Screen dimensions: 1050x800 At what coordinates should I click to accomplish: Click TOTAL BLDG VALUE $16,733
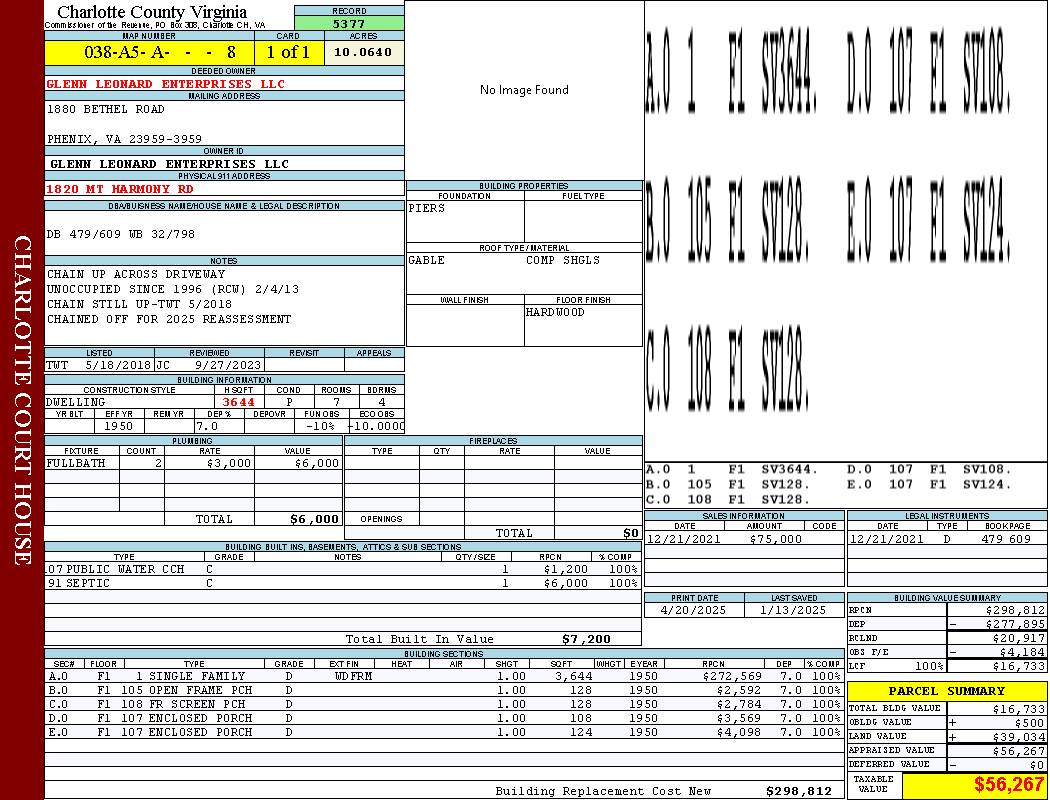point(1019,709)
